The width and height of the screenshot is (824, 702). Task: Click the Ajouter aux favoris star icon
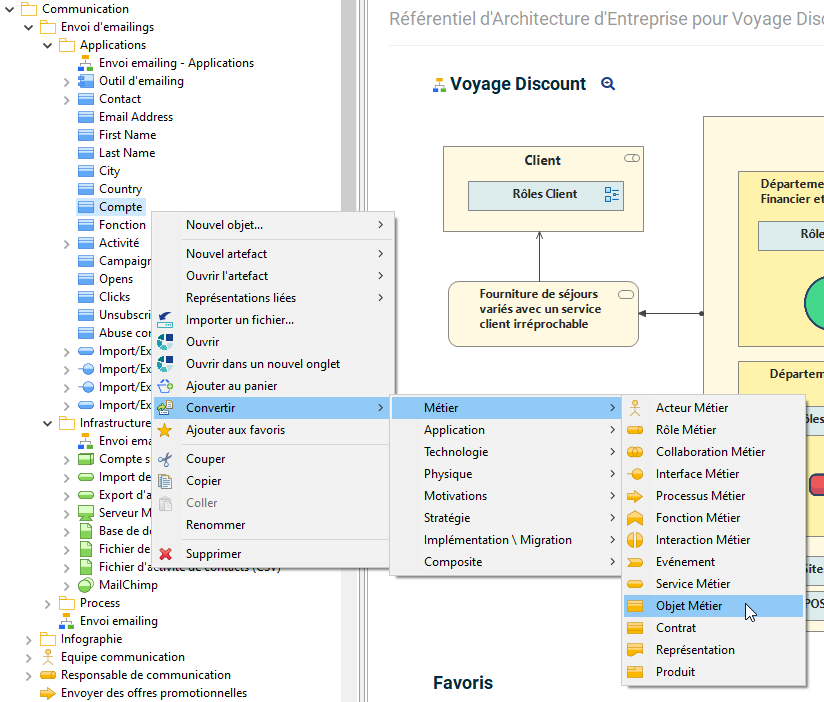(x=165, y=430)
